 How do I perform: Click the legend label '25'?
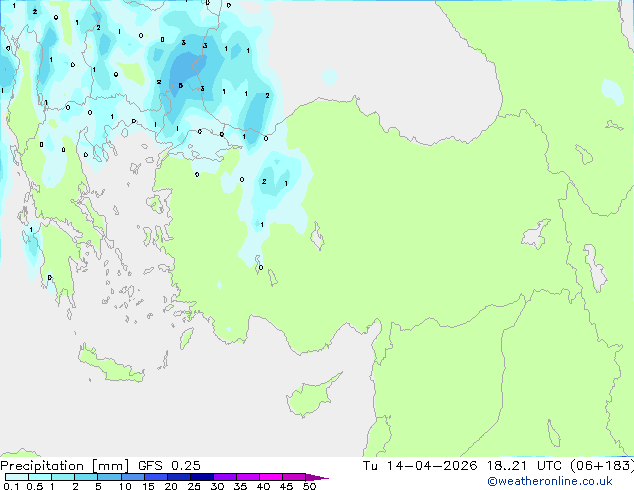click(x=194, y=486)
